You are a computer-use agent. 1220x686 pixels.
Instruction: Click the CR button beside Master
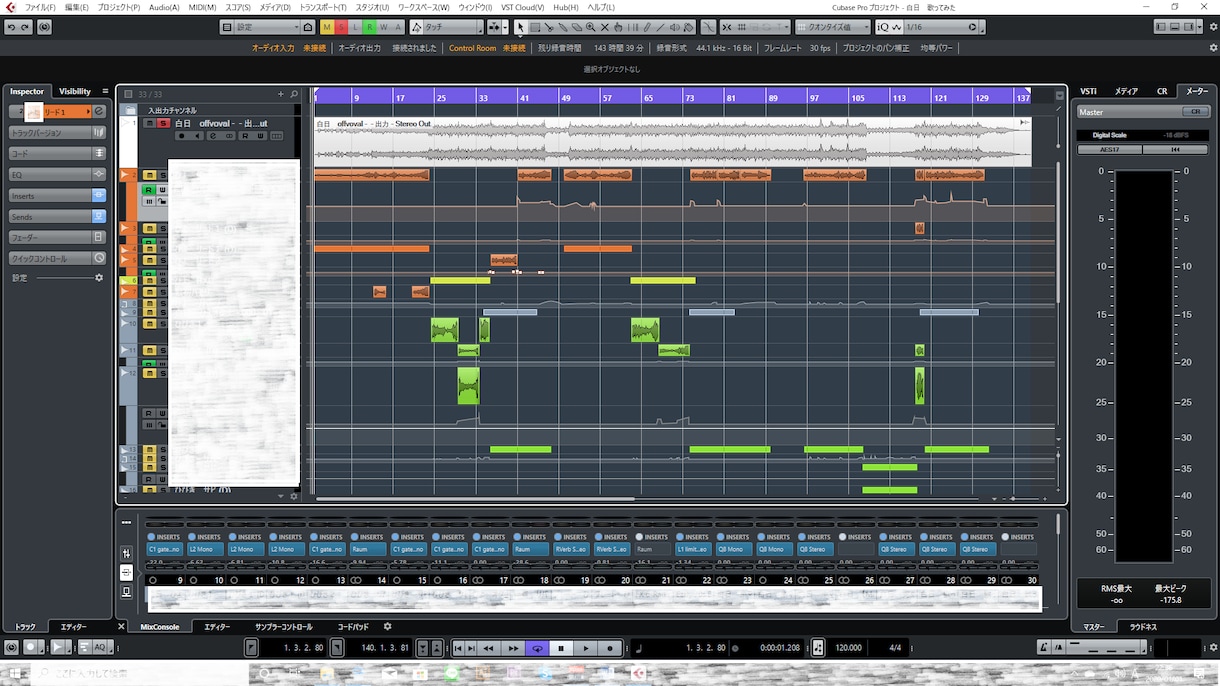(1195, 112)
